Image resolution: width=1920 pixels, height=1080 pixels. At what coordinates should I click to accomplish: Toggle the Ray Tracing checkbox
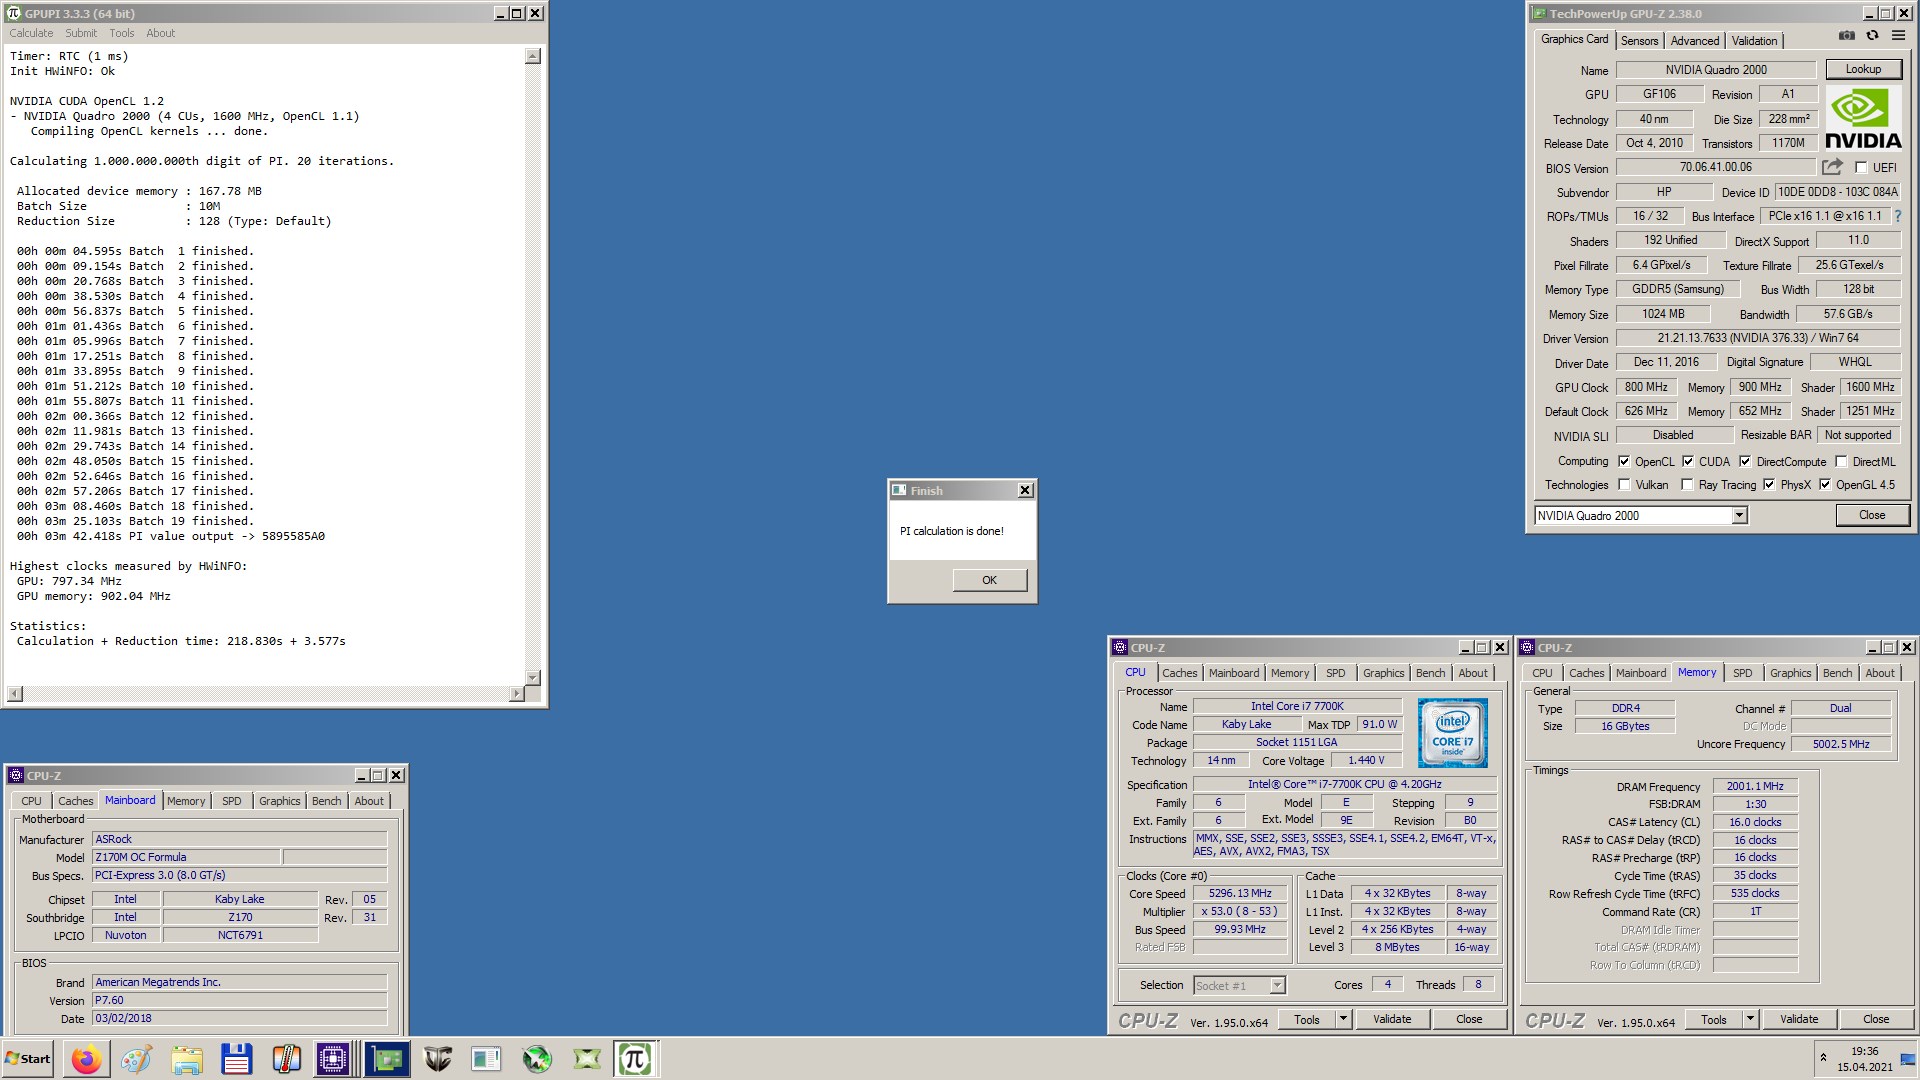click(1688, 485)
